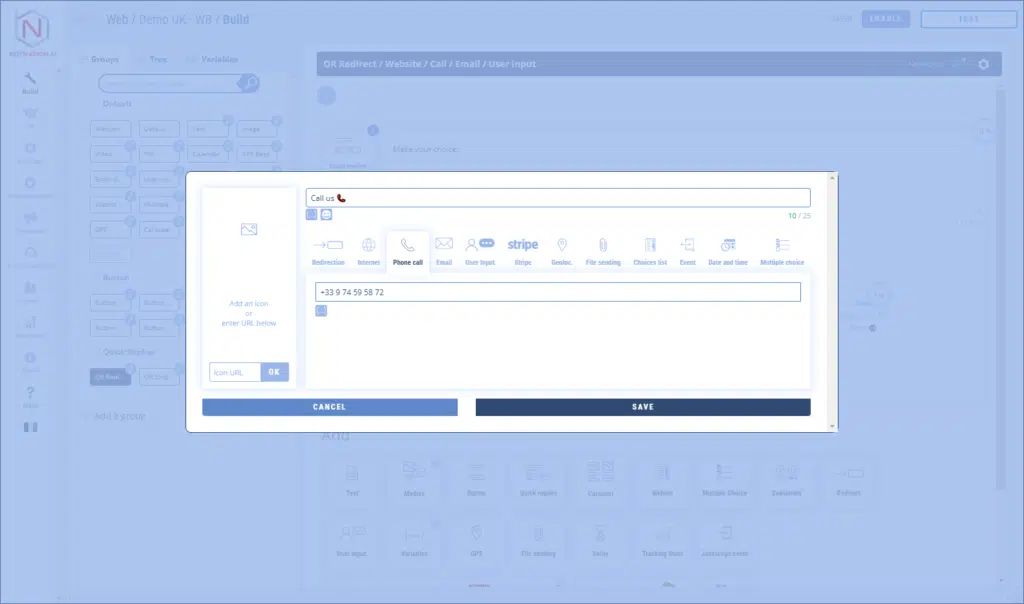Confirm icon URL with the OK button
The image size is (1024, 604).
click(275, 372)
